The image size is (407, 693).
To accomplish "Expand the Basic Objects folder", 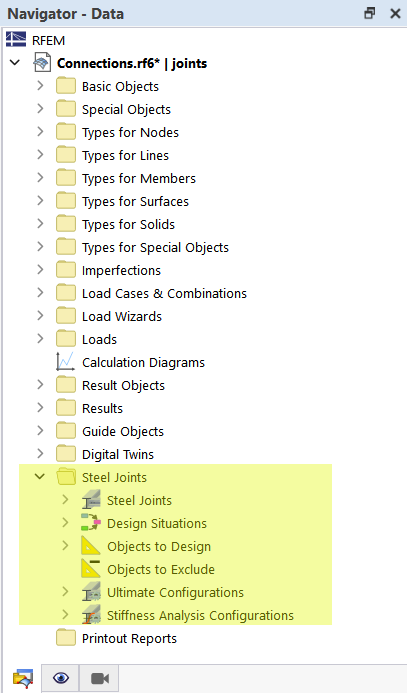I will [x=40, y=85].
